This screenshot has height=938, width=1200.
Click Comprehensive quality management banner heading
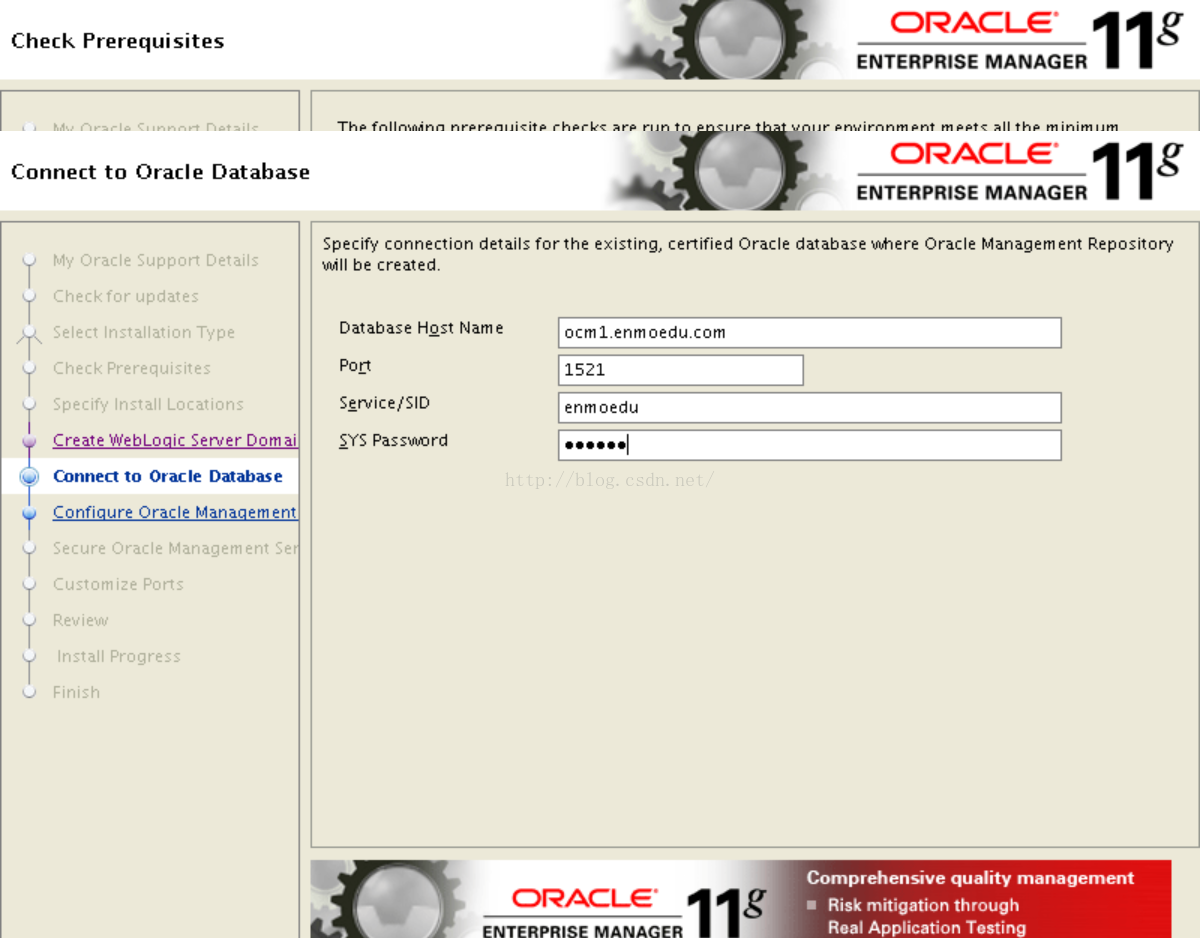pos(970,878)
